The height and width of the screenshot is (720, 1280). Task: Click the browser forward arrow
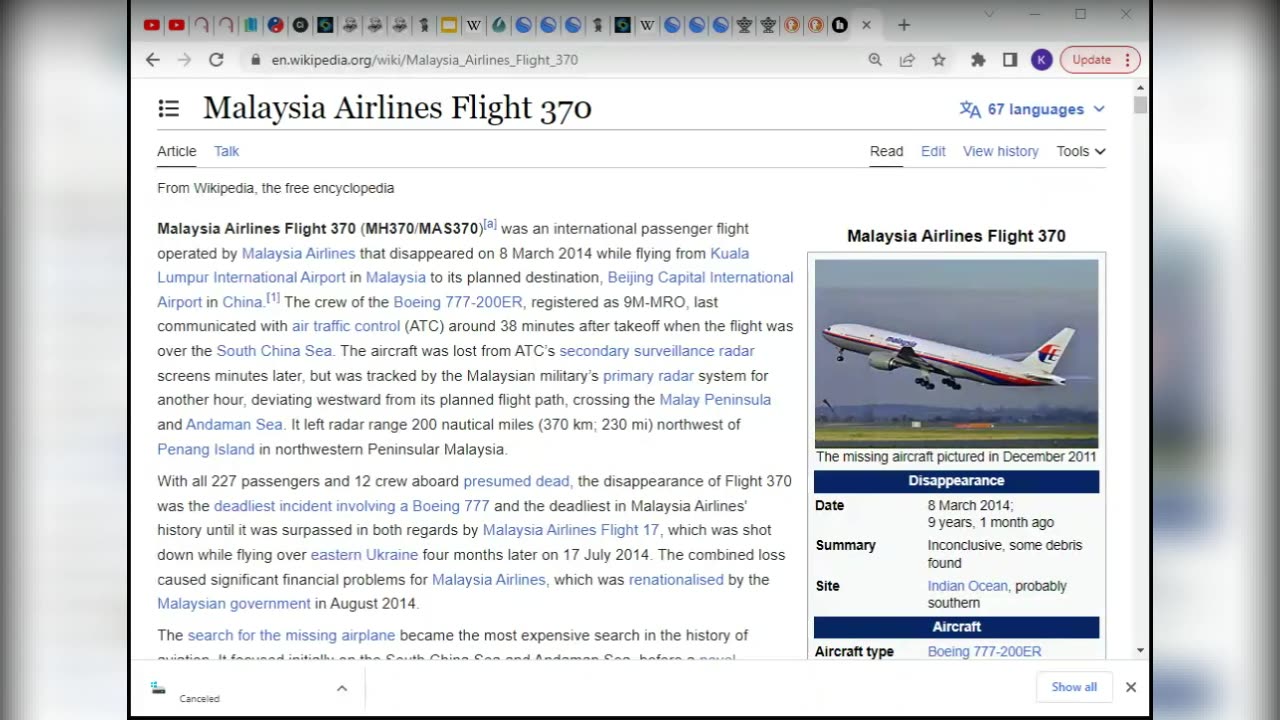tap(184, 60)
